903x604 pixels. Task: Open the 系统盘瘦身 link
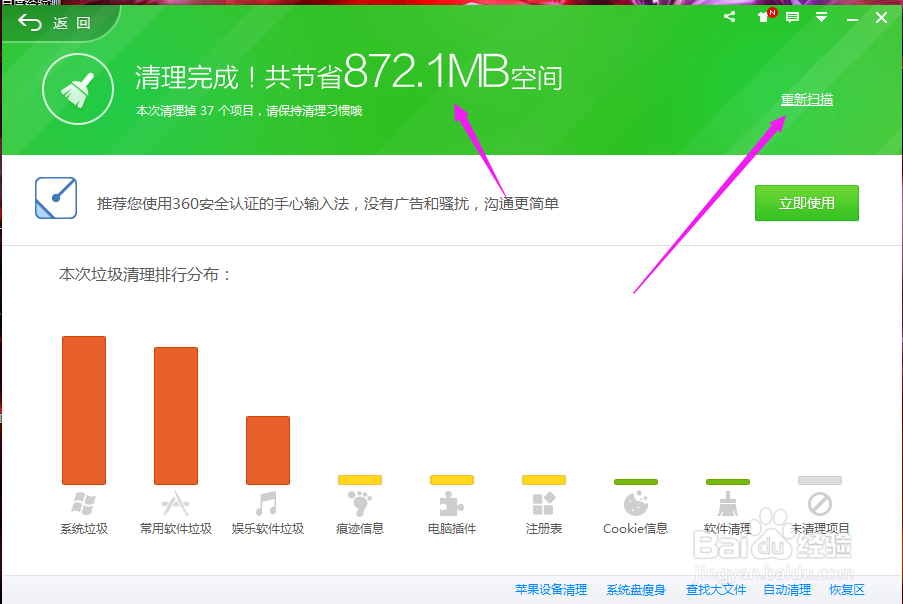point(636,590)
